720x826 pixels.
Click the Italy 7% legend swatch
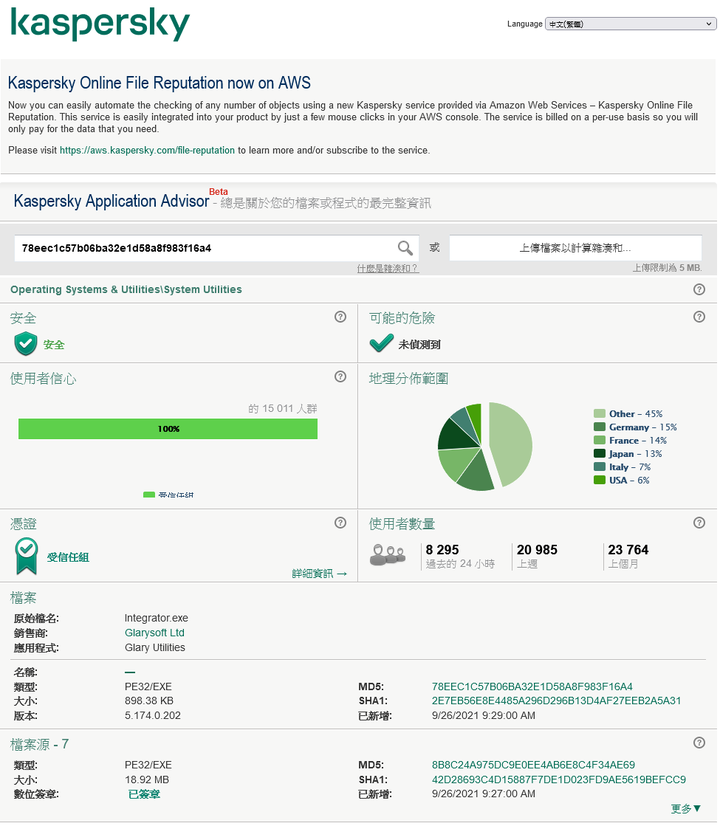599,467
